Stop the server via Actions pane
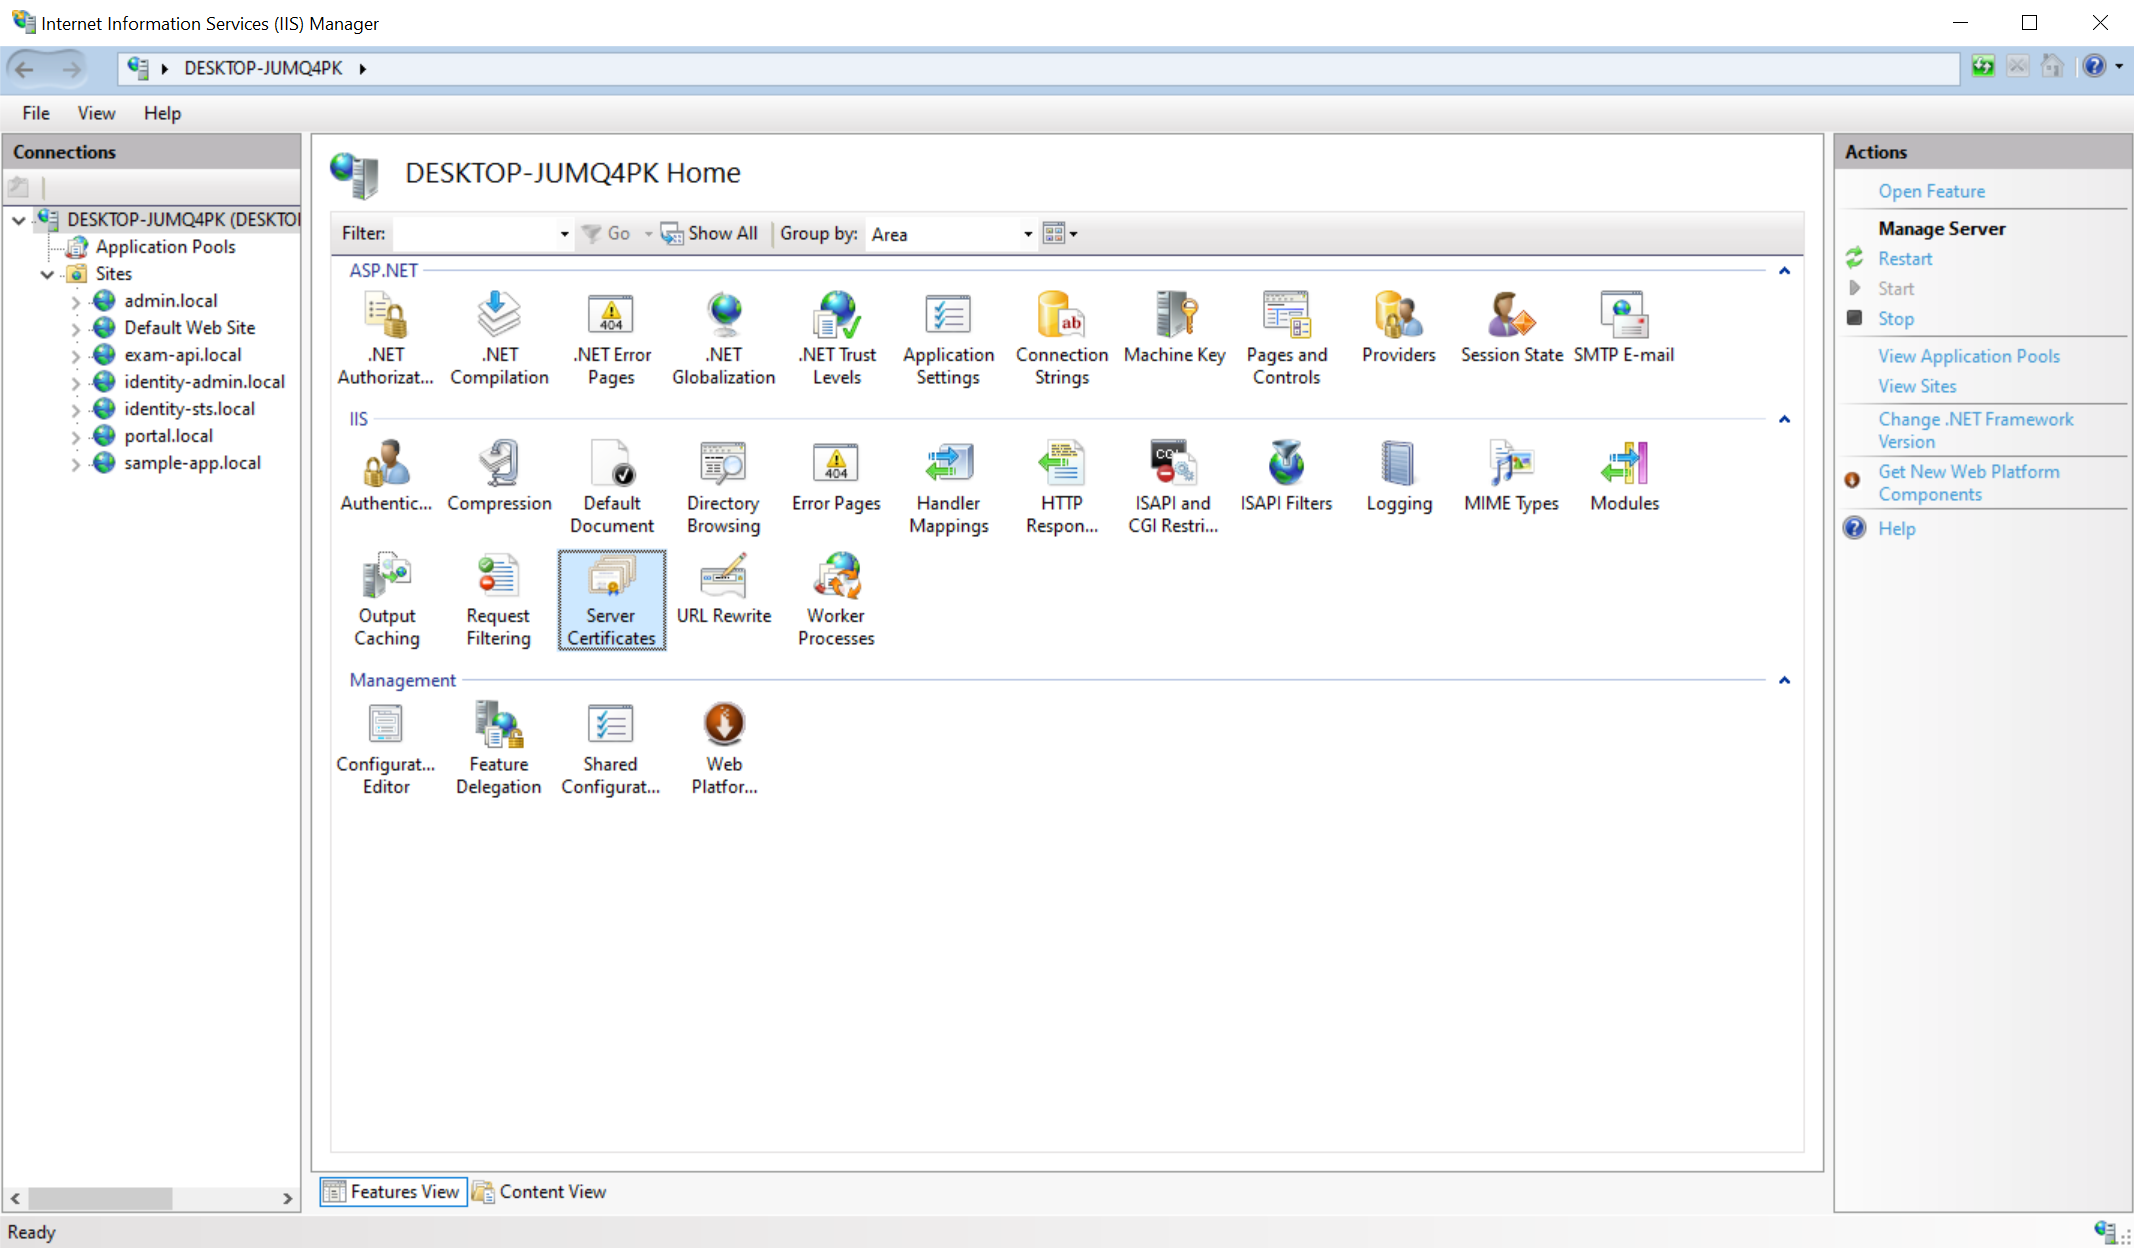The height and width of the screenshot is (1248, 2134). (x=1894, y=318)
